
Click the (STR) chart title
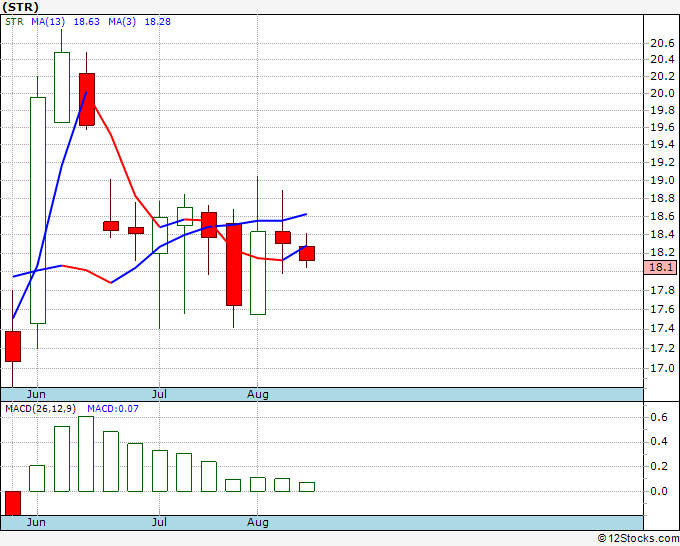(x=20, y=7)
